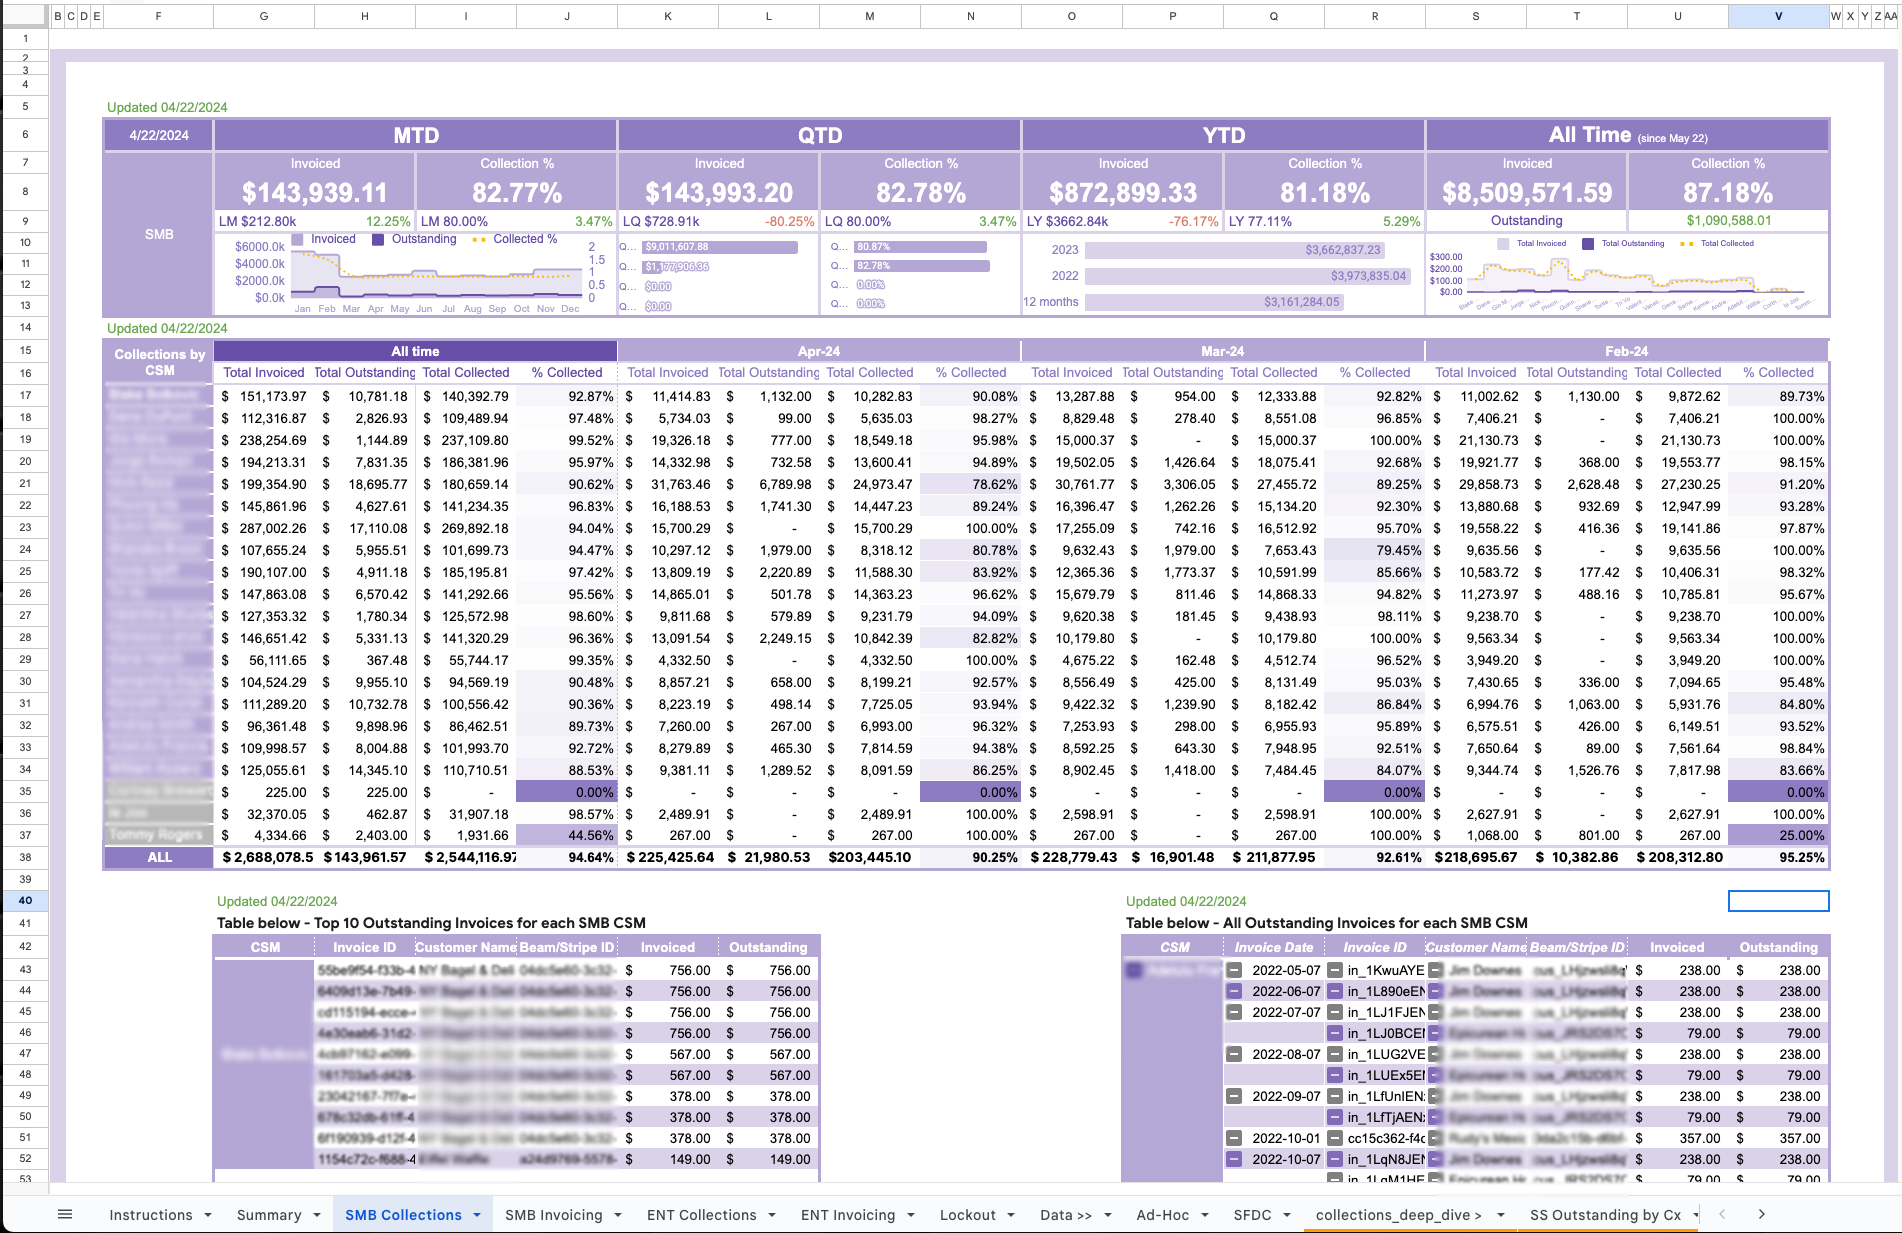Click the Outstanding legend swatch in SMB chart
Screen dimensions: 1902x1233
(378, 240)
